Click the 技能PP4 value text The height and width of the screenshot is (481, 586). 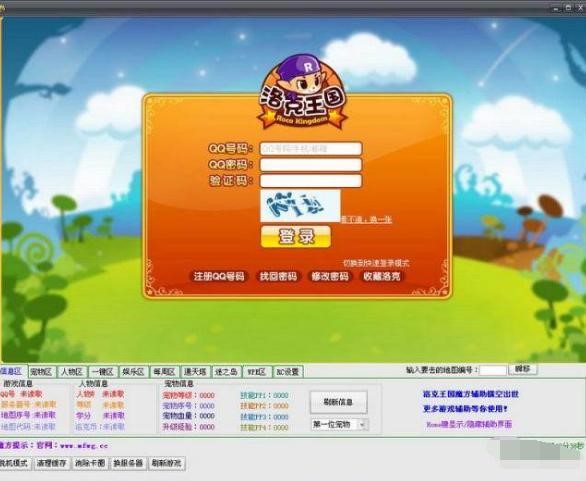(281, 428)
